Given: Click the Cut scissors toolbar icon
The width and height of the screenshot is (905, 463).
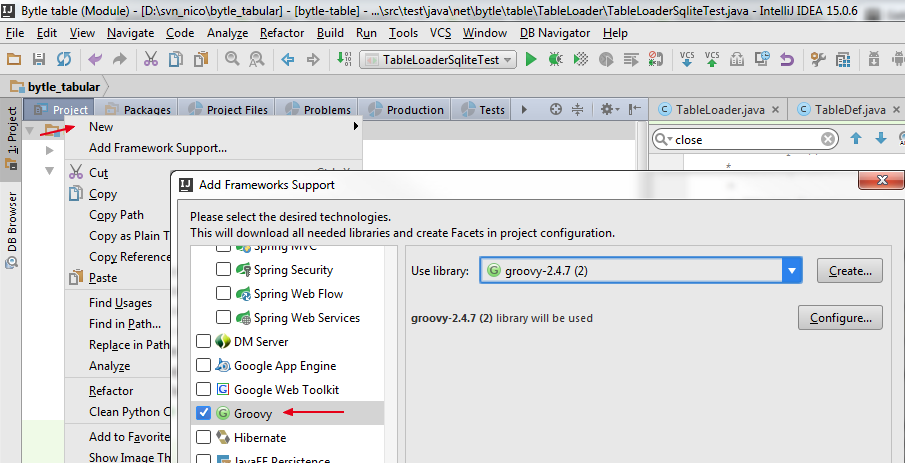Looking at the screenshot, I should 150,60.
